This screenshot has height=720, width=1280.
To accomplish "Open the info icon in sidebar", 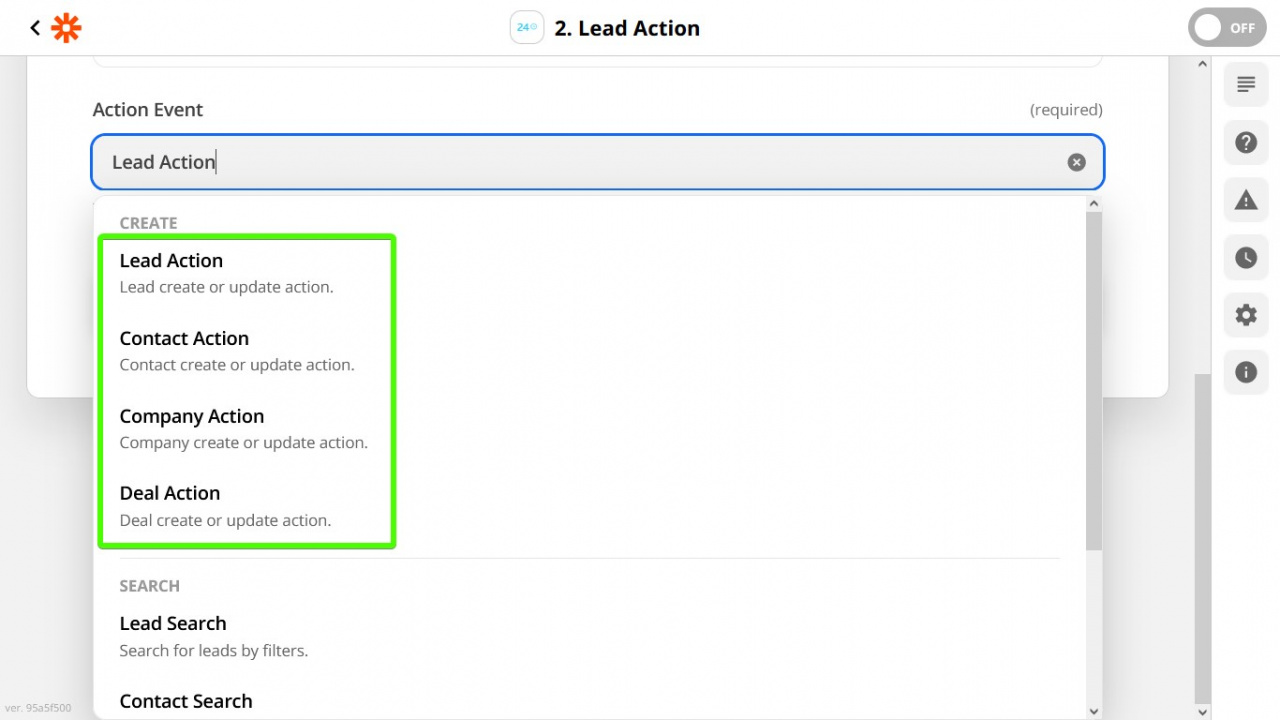I will coord(1246,372).
